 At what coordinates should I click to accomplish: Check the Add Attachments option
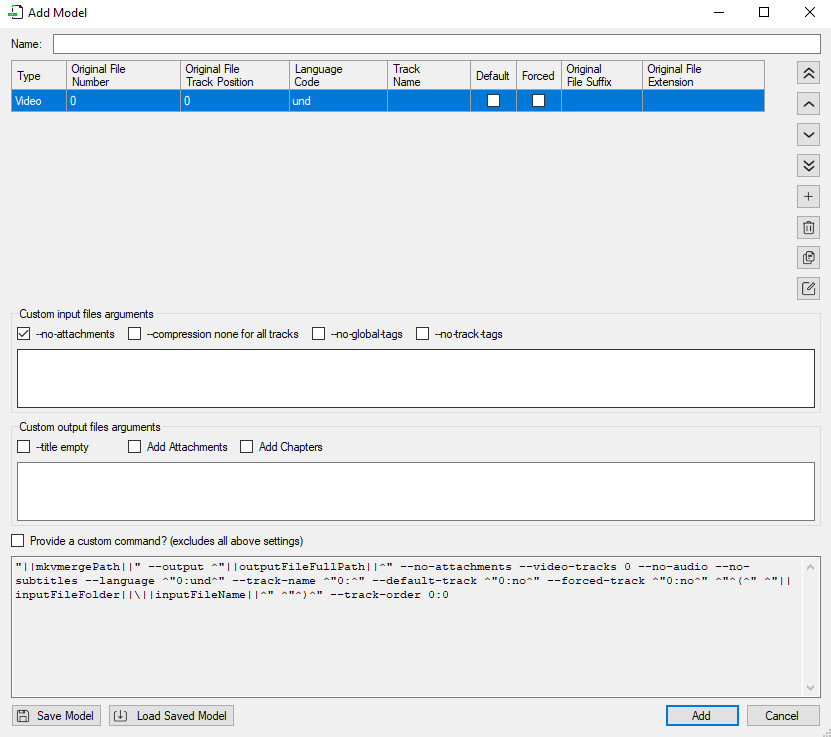(x=135, y=447)
